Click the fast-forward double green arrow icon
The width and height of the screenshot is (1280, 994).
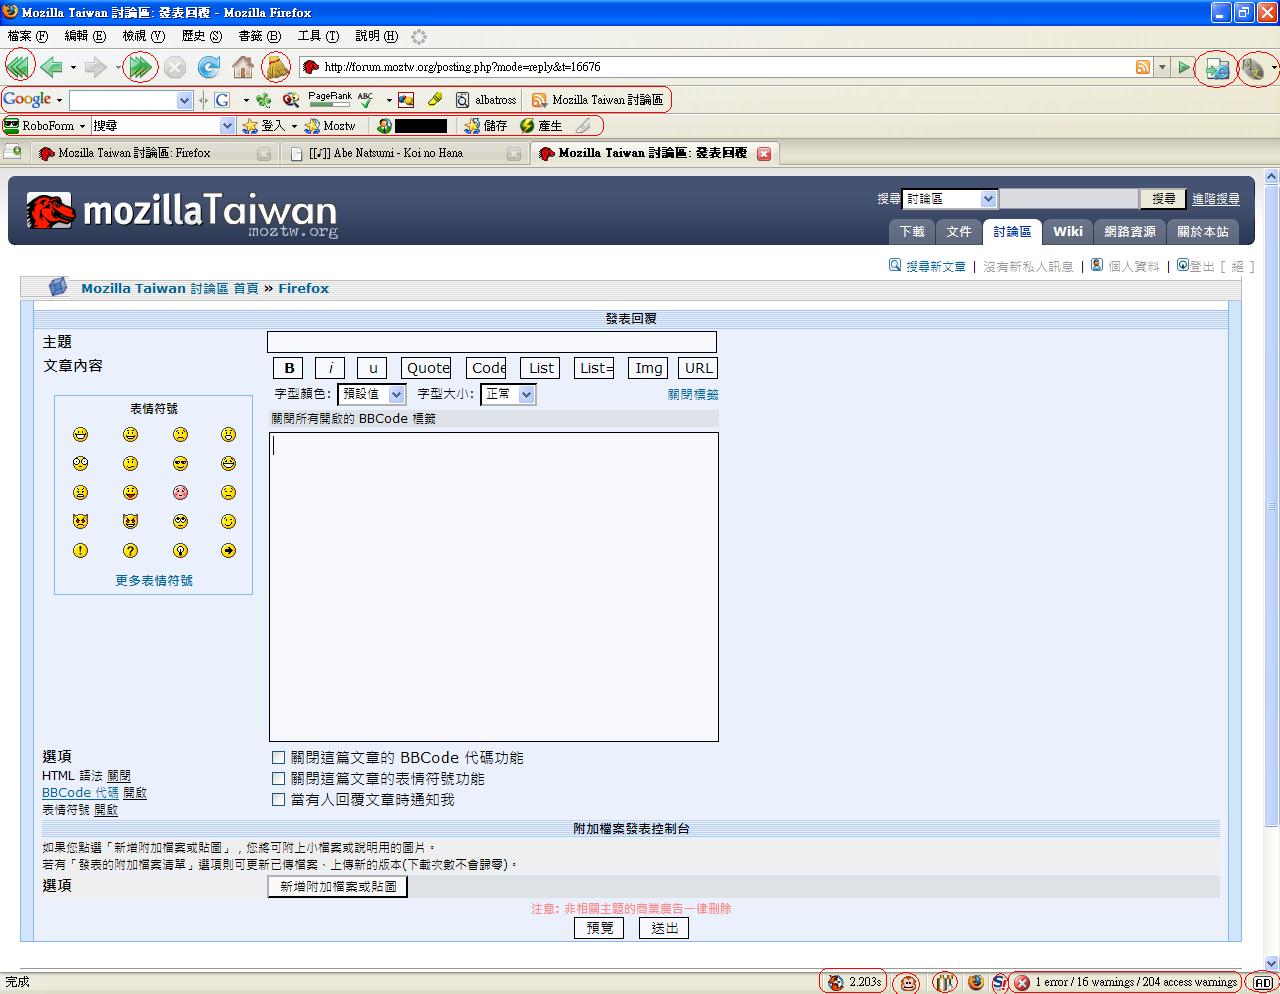pyautogui.click(x=140, y=67)
